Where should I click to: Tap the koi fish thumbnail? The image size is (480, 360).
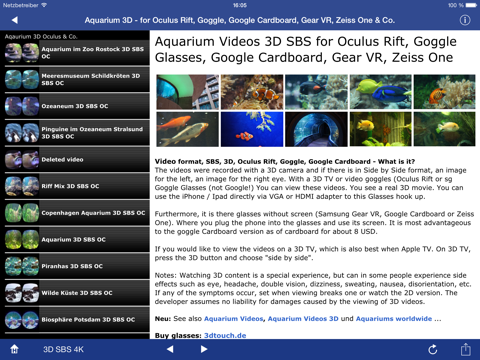click(188, 129)
